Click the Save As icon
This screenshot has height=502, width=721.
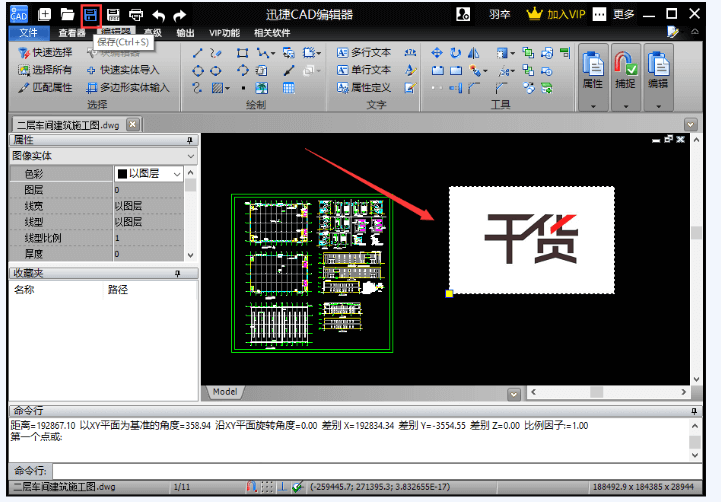click(x=113, y=15)
